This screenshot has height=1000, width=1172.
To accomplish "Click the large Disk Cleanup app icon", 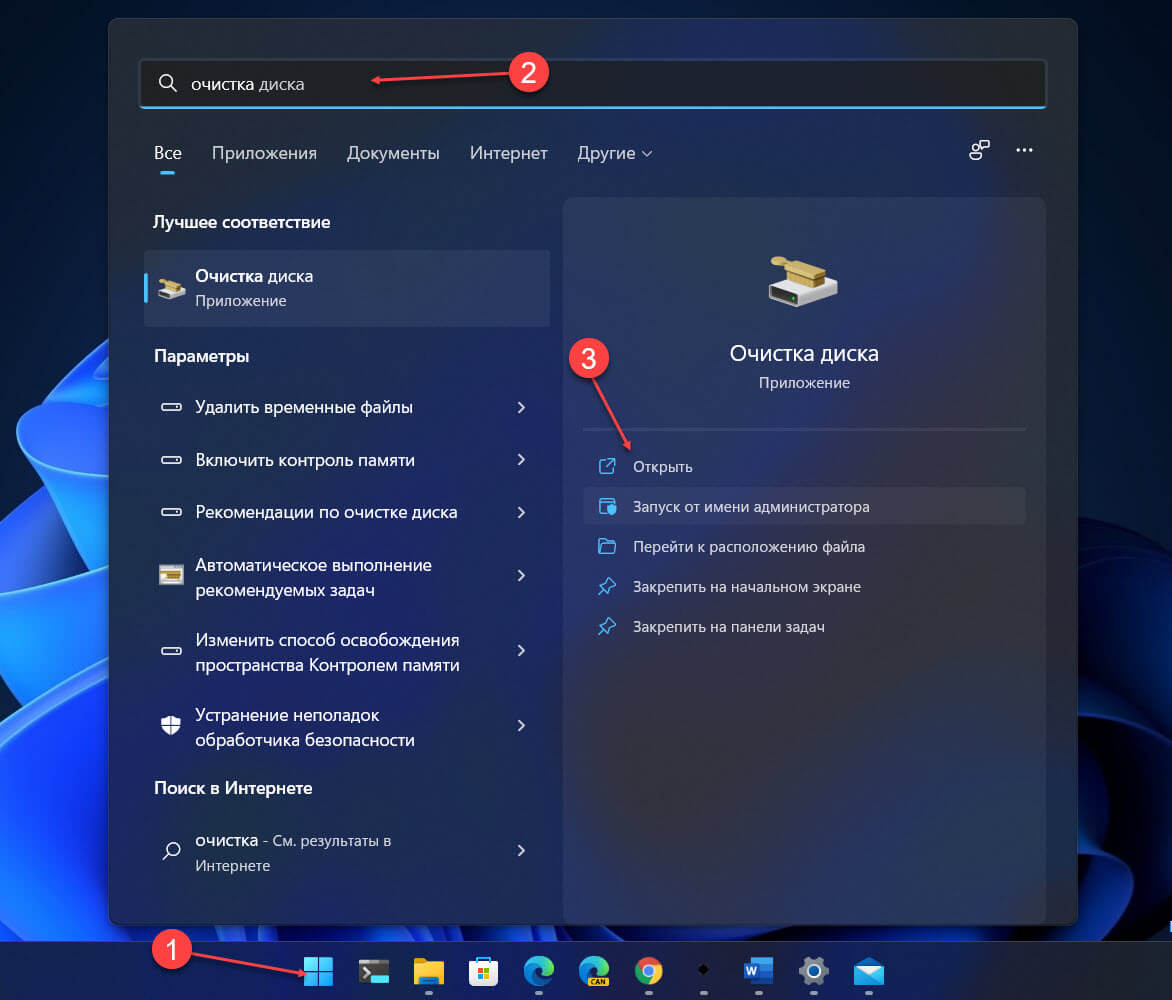I will (x=804, y=282).
